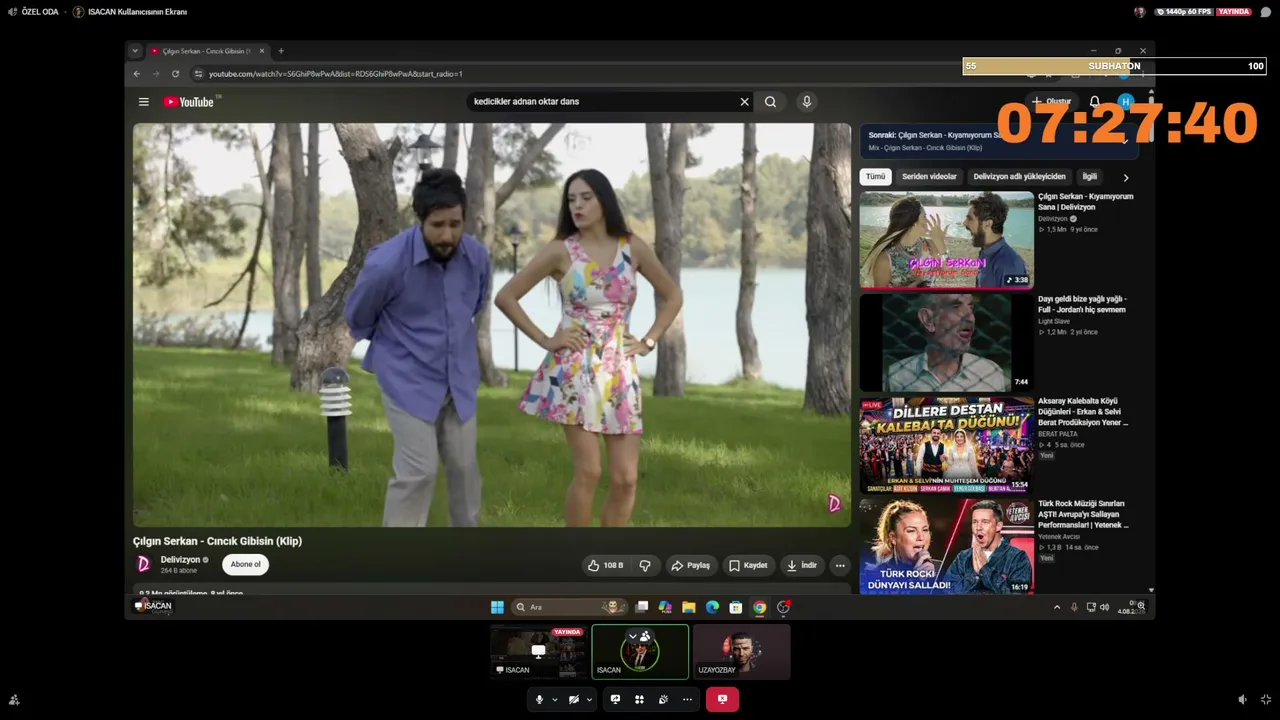Select the Delivizyon adlı yükleyiciden chip
The width and height of the screenshot is (1280, 720).
click(x=1019, y=177)
